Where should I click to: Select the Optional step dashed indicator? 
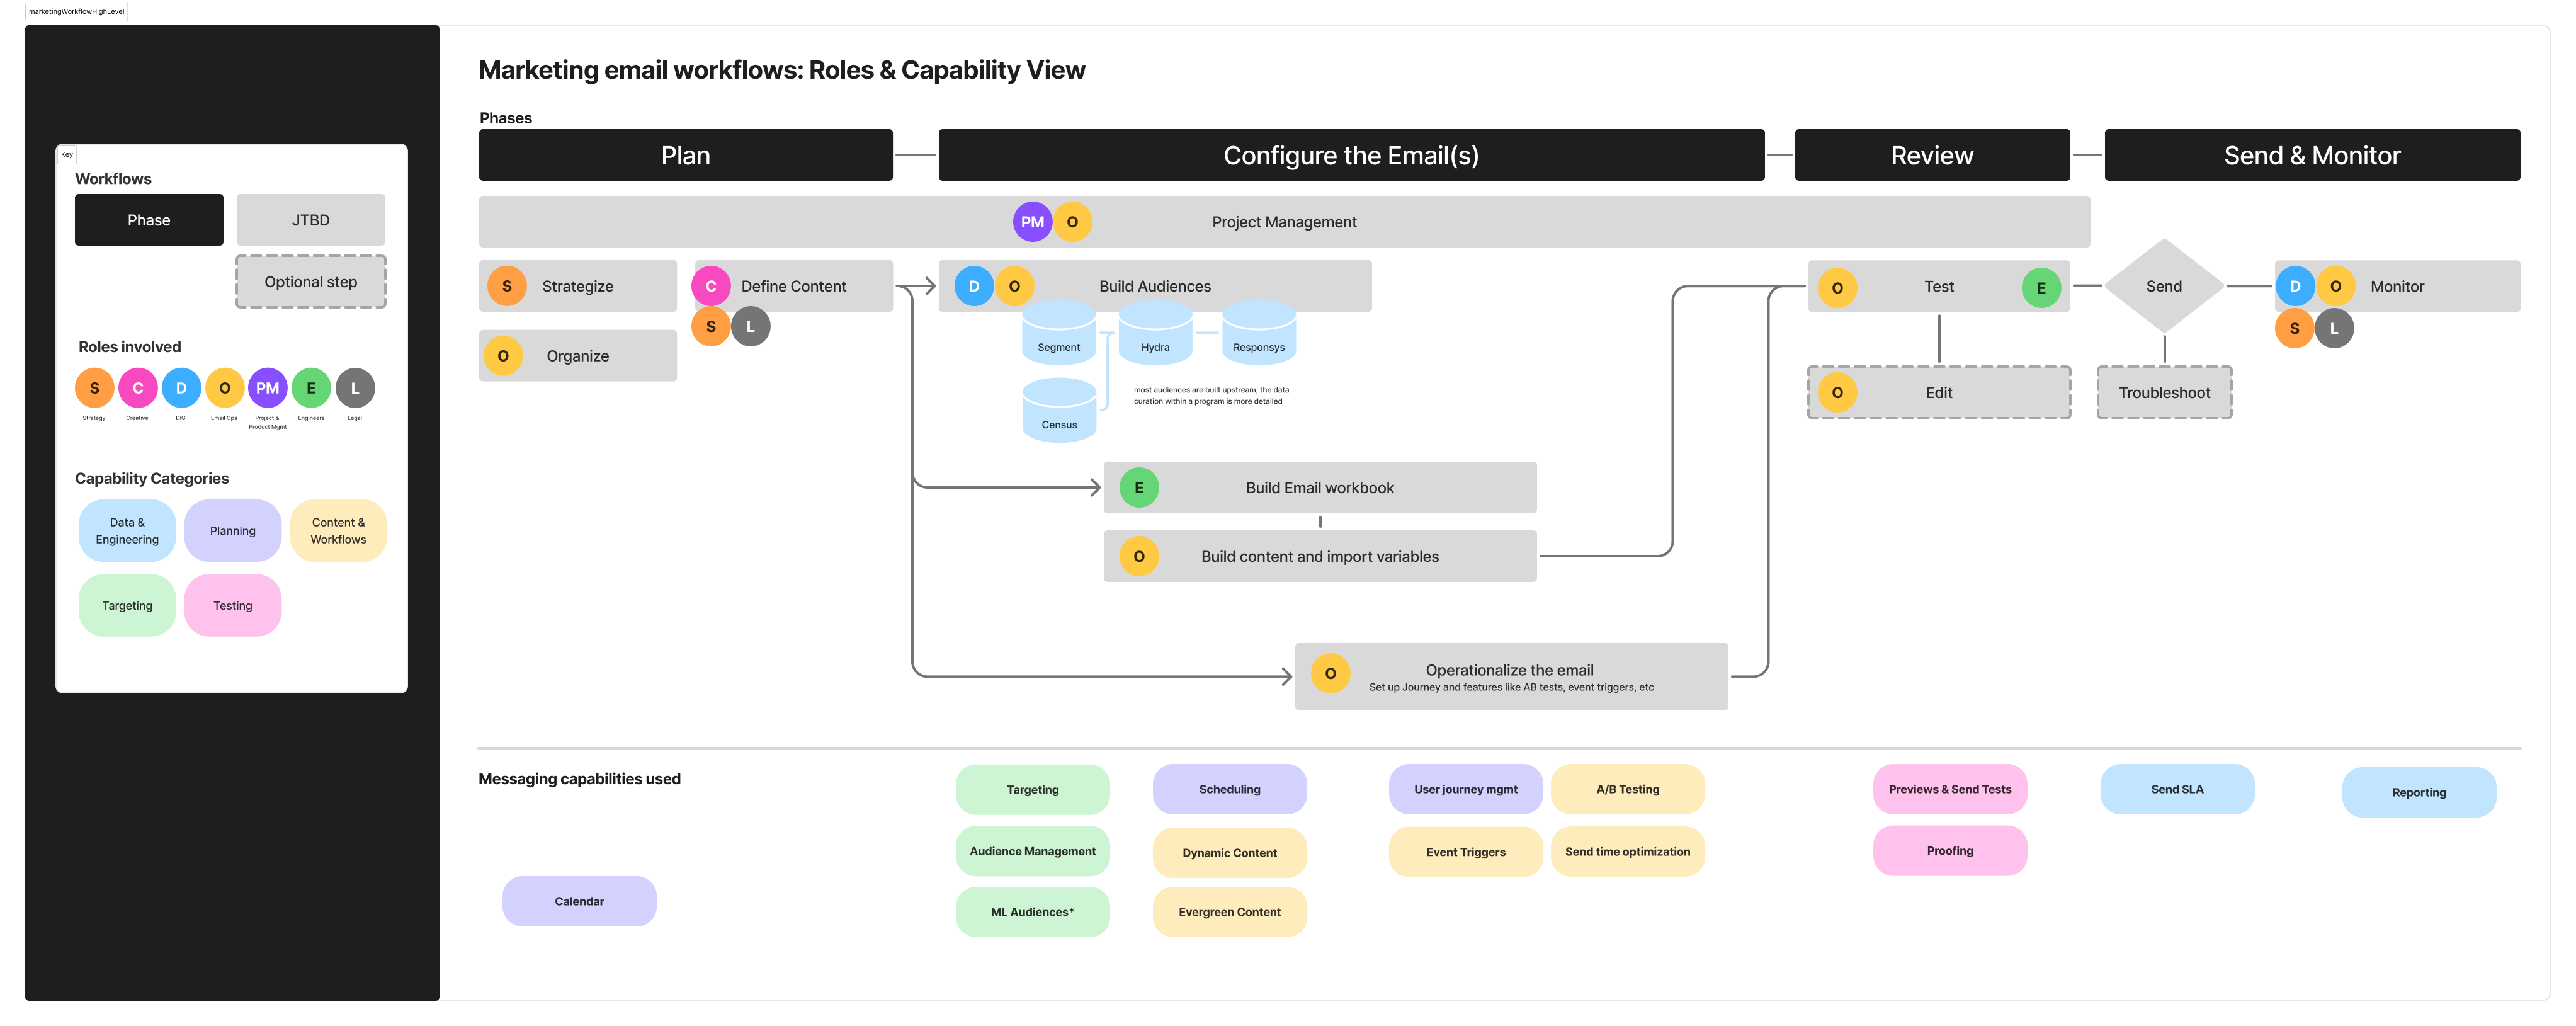coord(310,281)
